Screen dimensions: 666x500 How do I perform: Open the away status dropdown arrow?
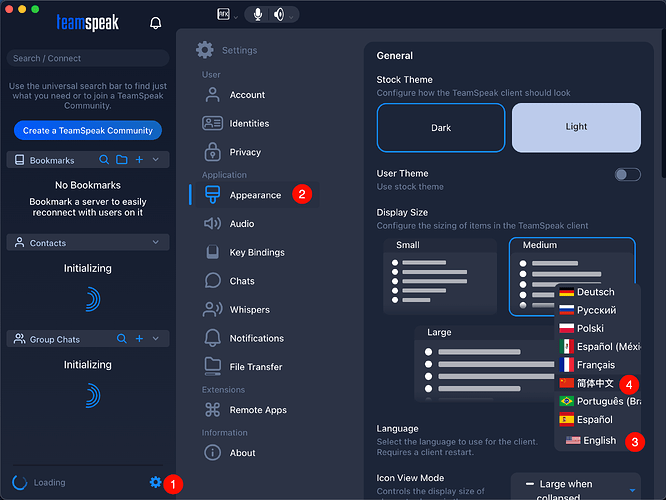236,17
